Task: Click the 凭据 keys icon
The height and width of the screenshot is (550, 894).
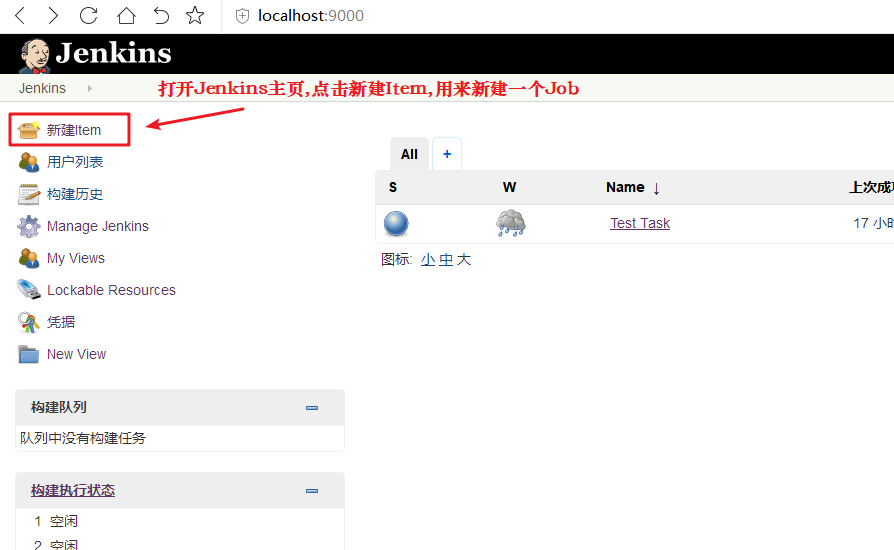Action: 28,323
